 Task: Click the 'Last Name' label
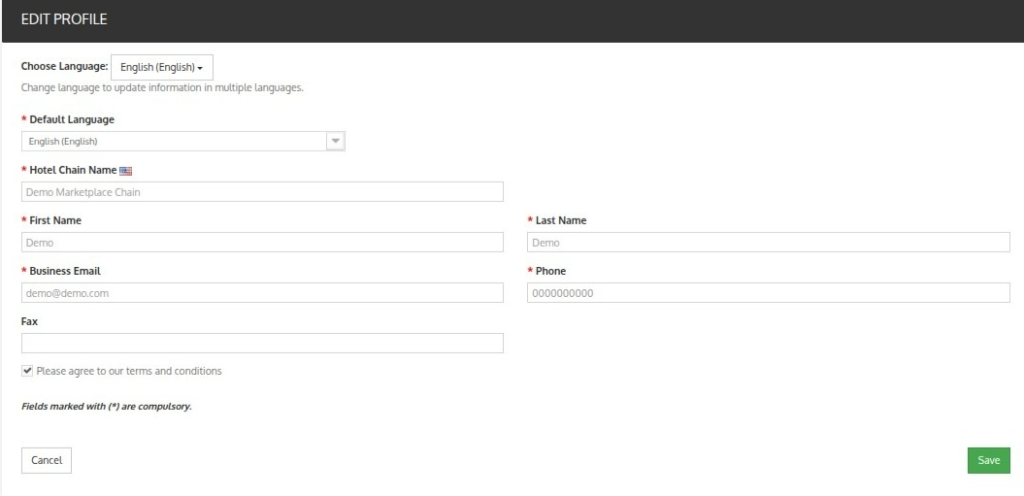(x=561, y=220)
